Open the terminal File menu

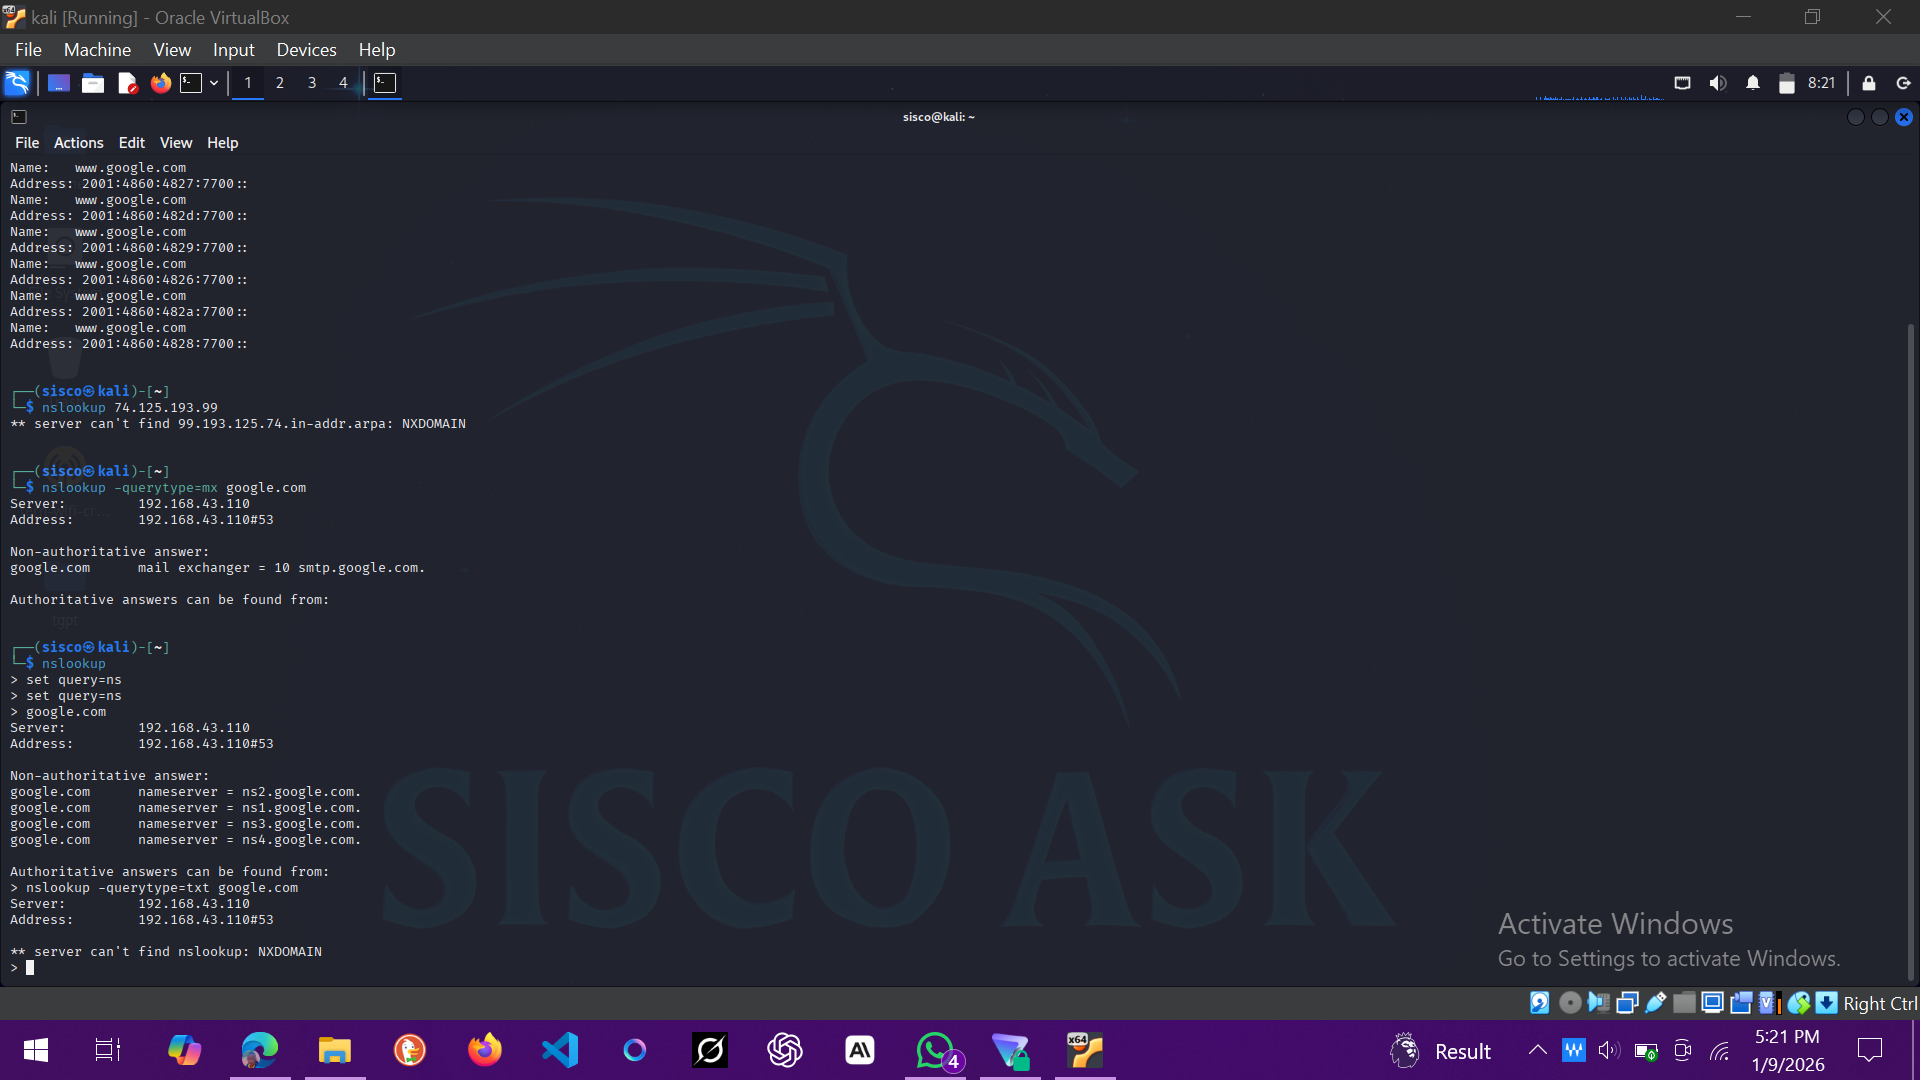point(27,143)
